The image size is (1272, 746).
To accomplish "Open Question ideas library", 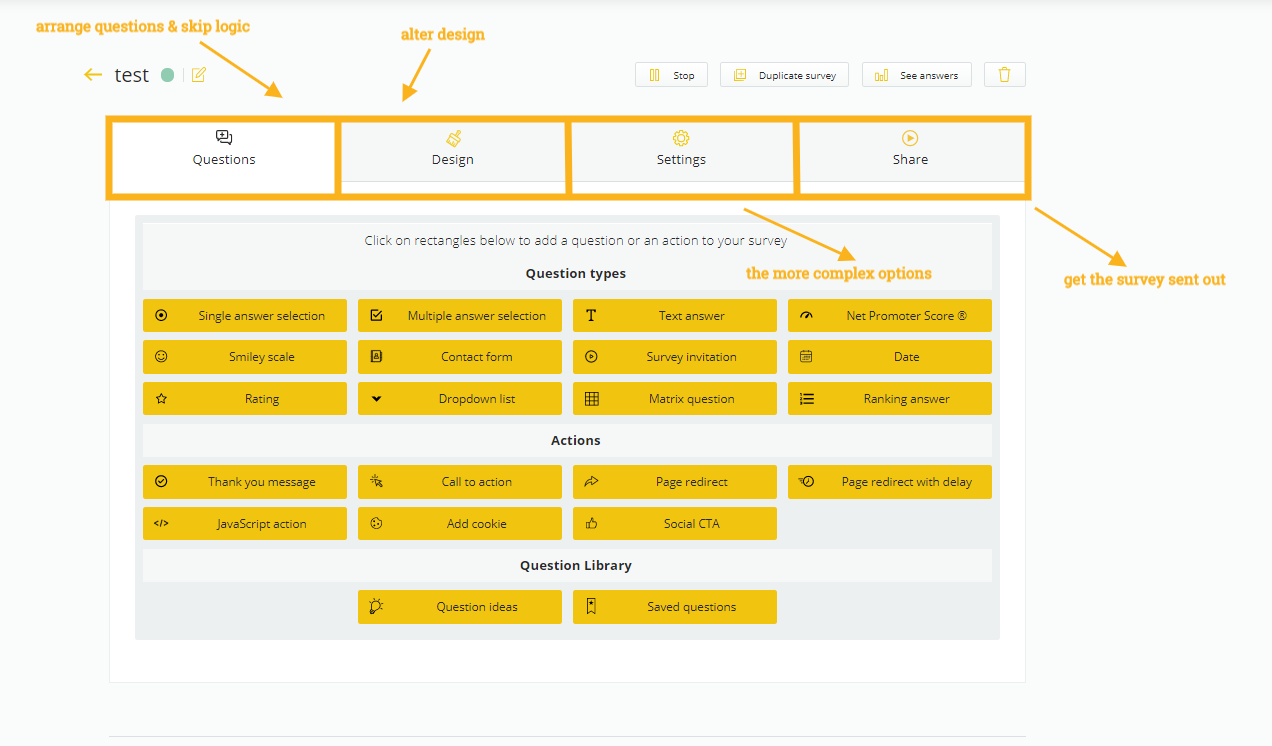I will tap(460, 606).
